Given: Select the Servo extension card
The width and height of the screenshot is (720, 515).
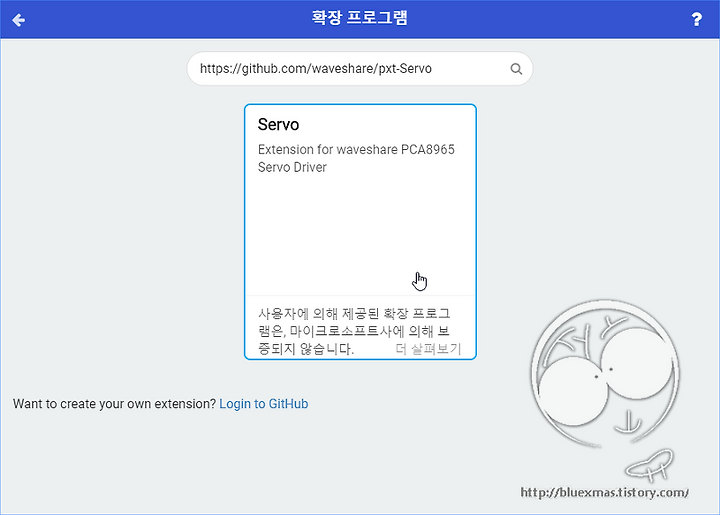Looking at the screenshot, I should point(360,232).
